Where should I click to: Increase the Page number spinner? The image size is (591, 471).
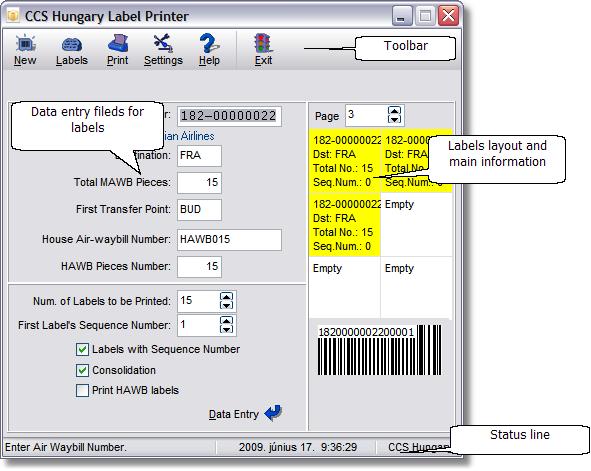(x=394, y=111)
